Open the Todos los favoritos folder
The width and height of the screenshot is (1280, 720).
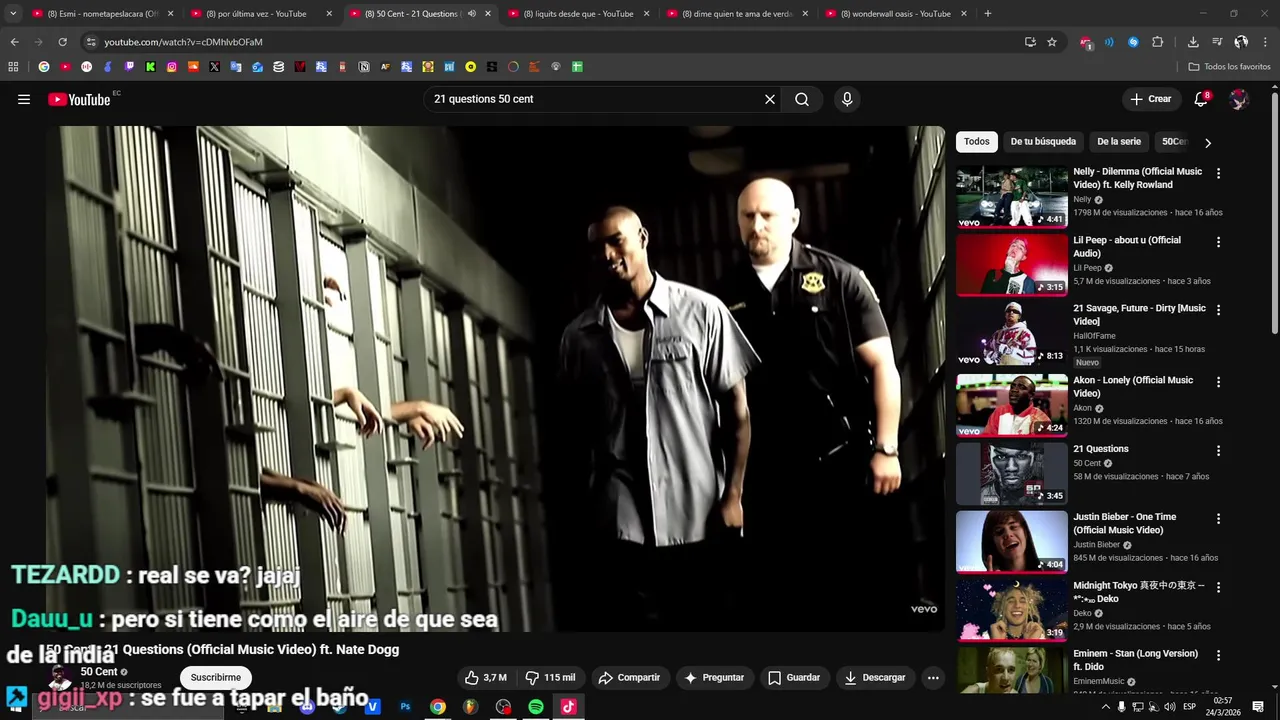(x=1229, y=67)
